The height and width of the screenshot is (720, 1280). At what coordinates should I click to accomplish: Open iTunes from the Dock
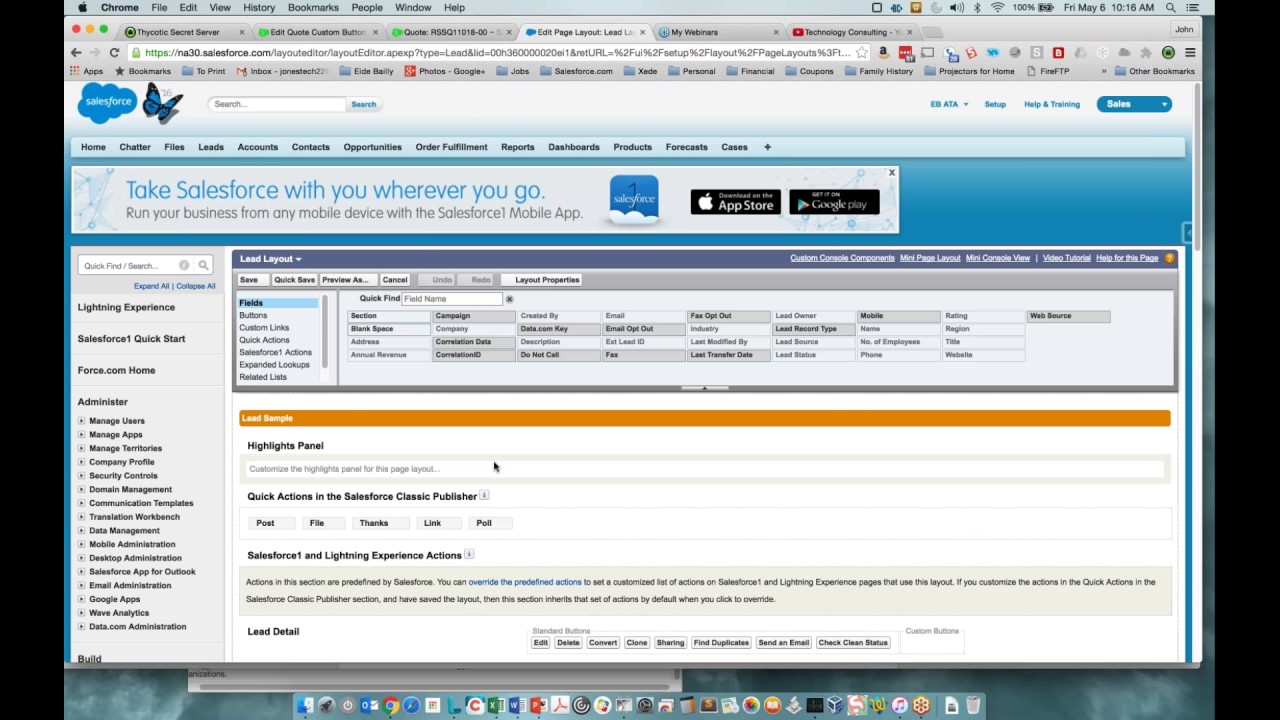899,705
